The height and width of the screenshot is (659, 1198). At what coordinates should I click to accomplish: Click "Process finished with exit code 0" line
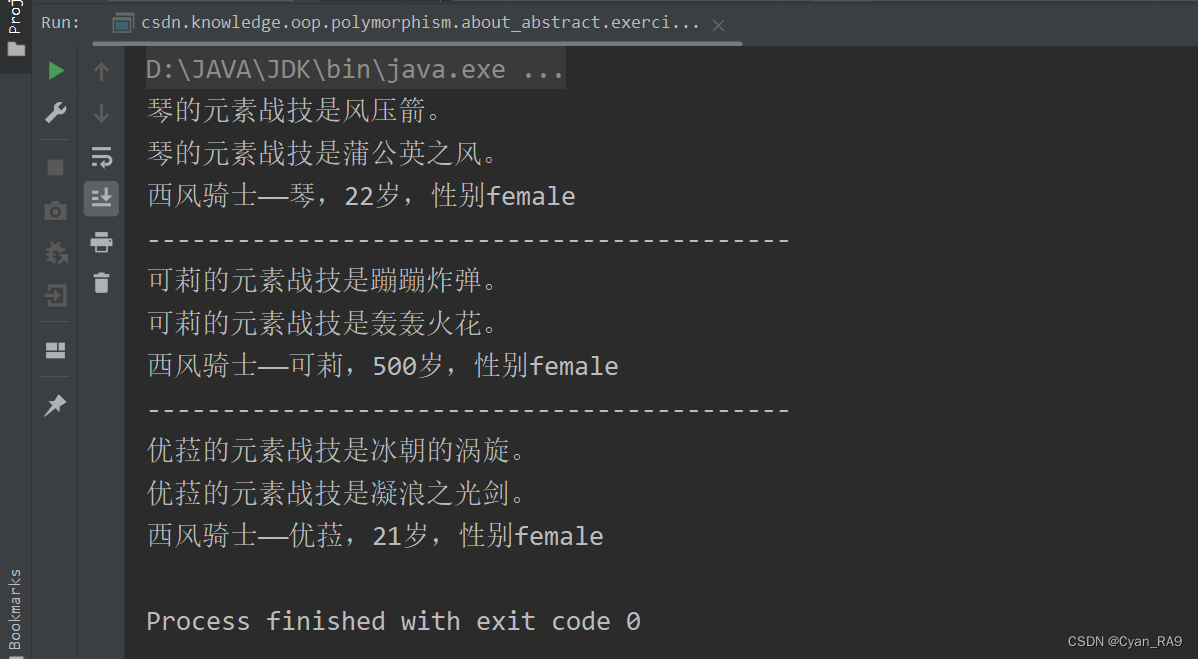[393, 621]
